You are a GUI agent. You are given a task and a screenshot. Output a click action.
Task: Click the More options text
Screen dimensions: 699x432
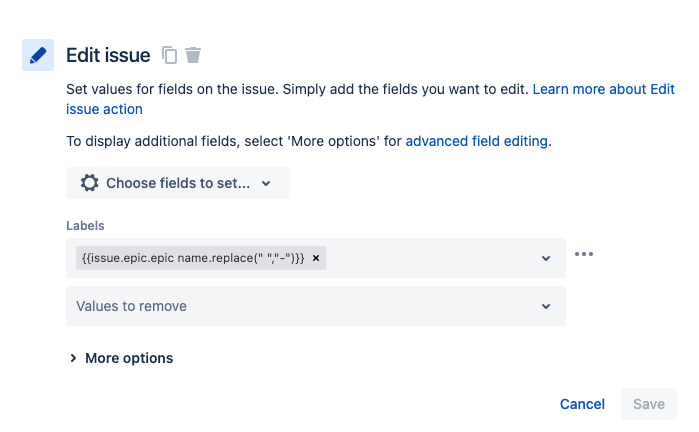pyautogui.click(x=129, y=358)
